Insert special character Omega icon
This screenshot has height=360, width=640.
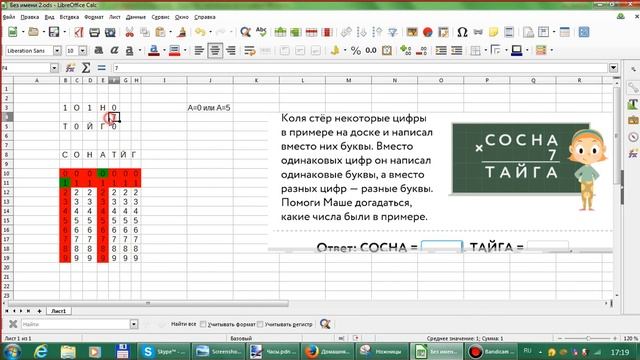point(462,32)
